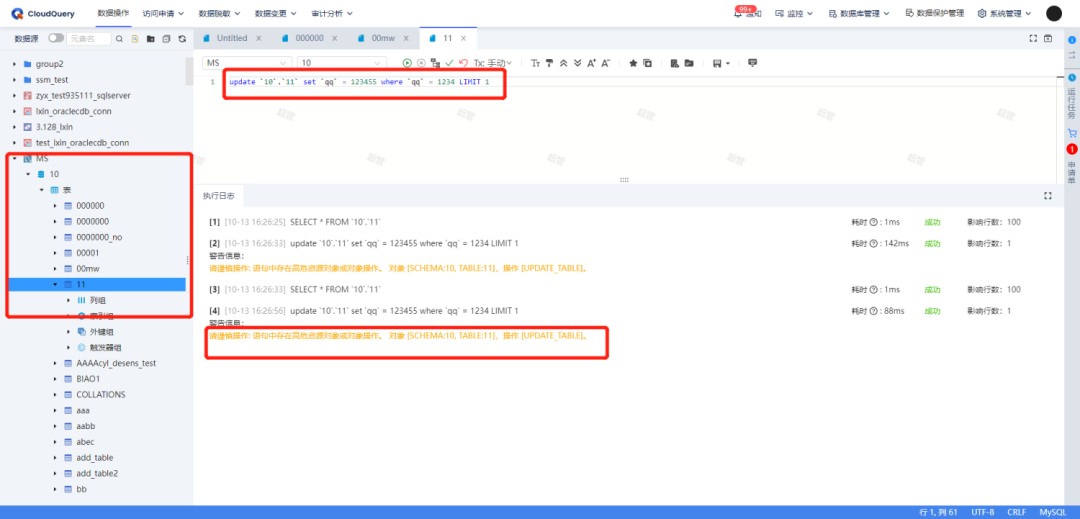Switch to the Untitled tab
The width and height of the screenshot is (1080, 519).
[x=231, y=39]
